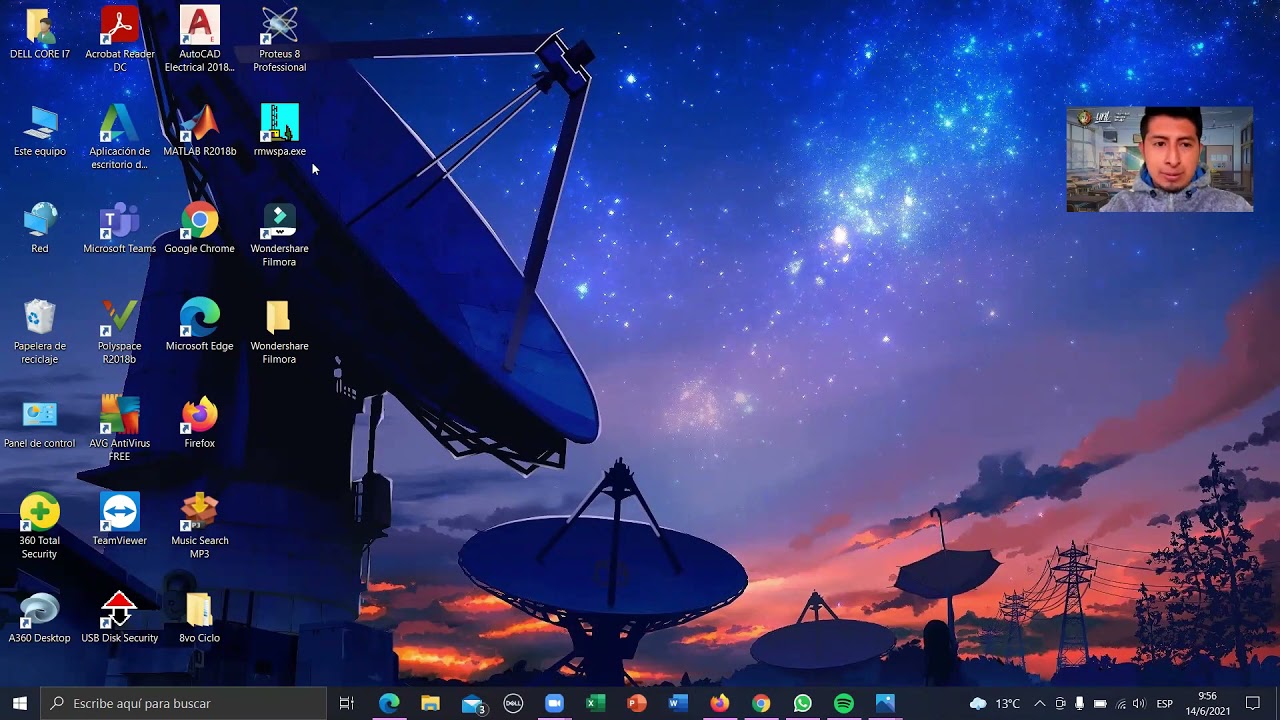1280x720 pixels.
Task: Click the webcam video thumbnail
Action: (1160, 160)
